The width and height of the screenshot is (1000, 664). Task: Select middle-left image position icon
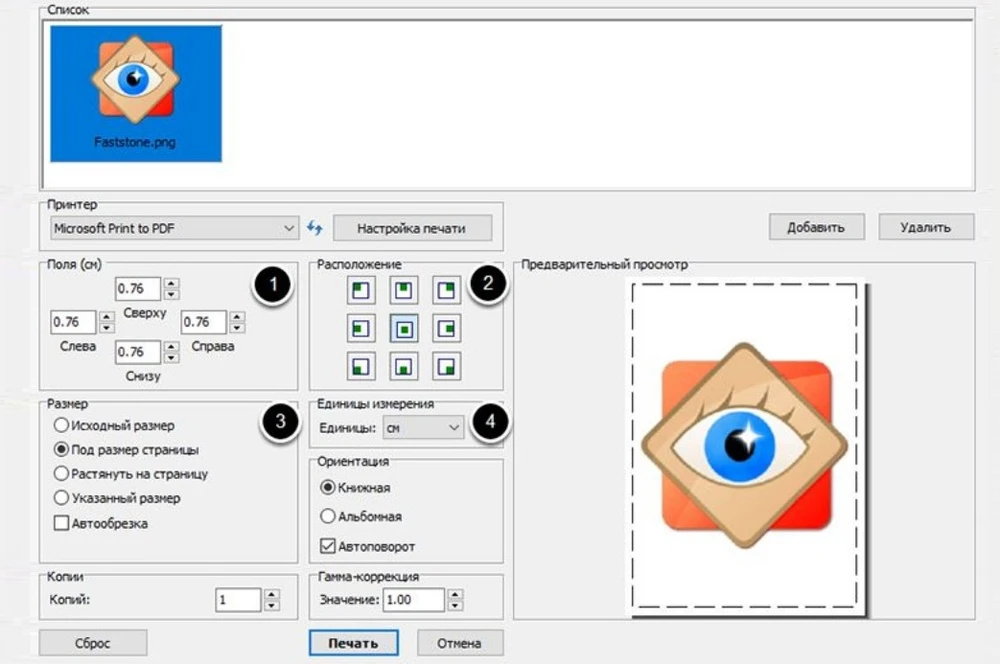(360, 328)
